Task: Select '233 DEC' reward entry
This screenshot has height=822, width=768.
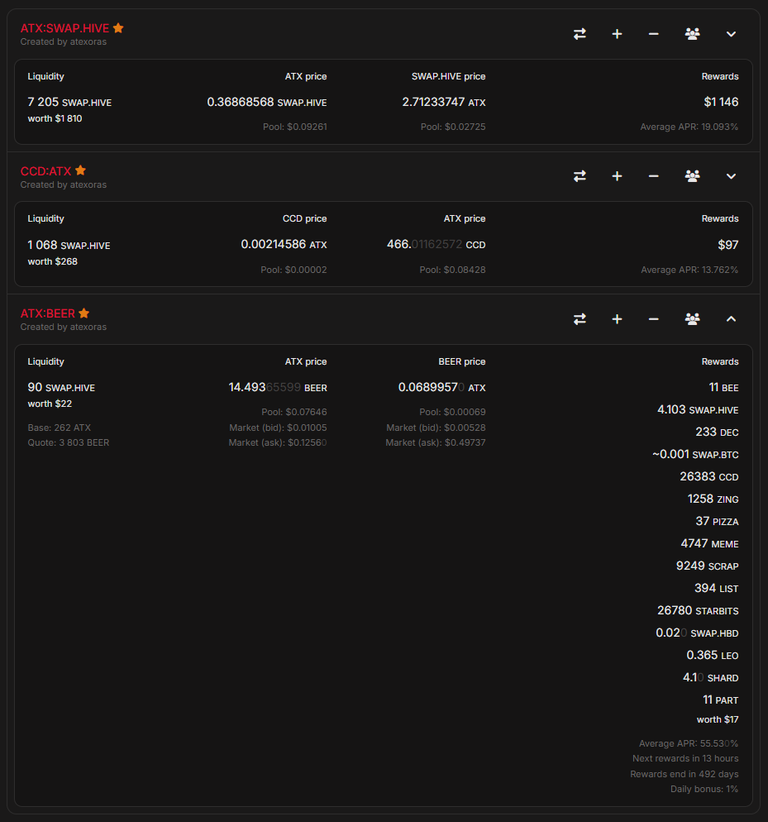Action: click(717, 432)
